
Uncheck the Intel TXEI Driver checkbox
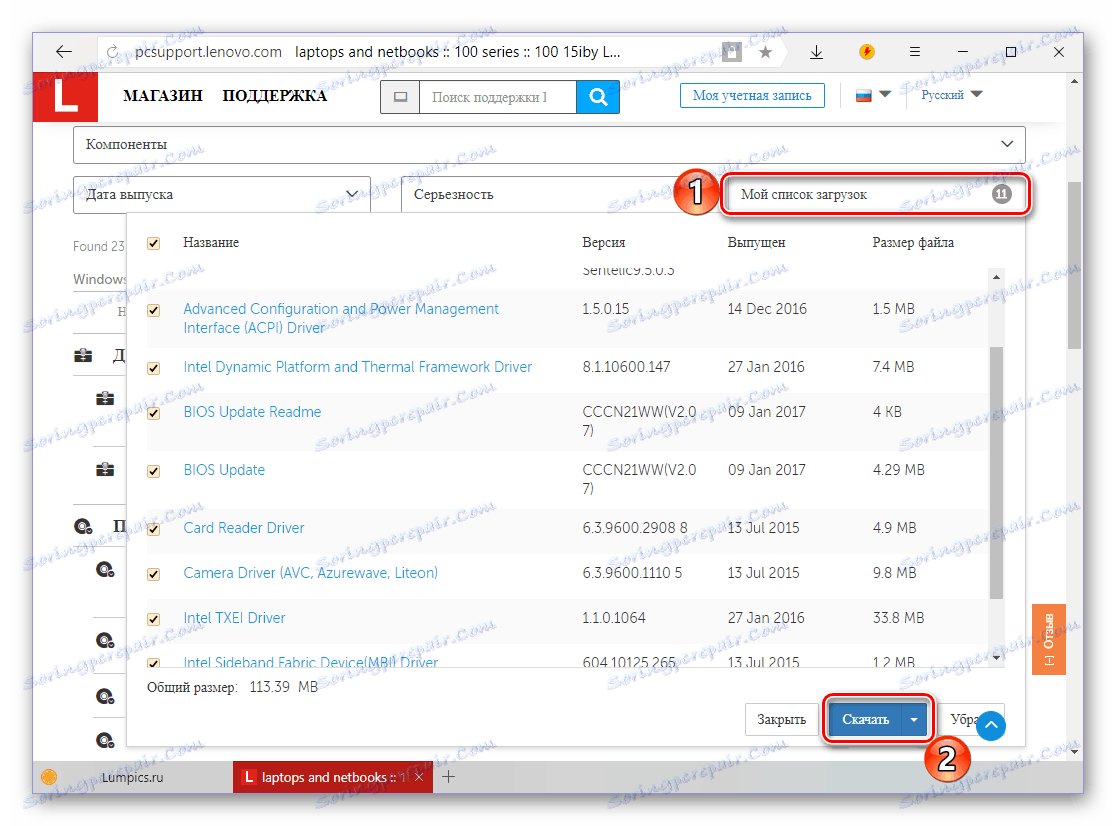[x=153, y=619]
